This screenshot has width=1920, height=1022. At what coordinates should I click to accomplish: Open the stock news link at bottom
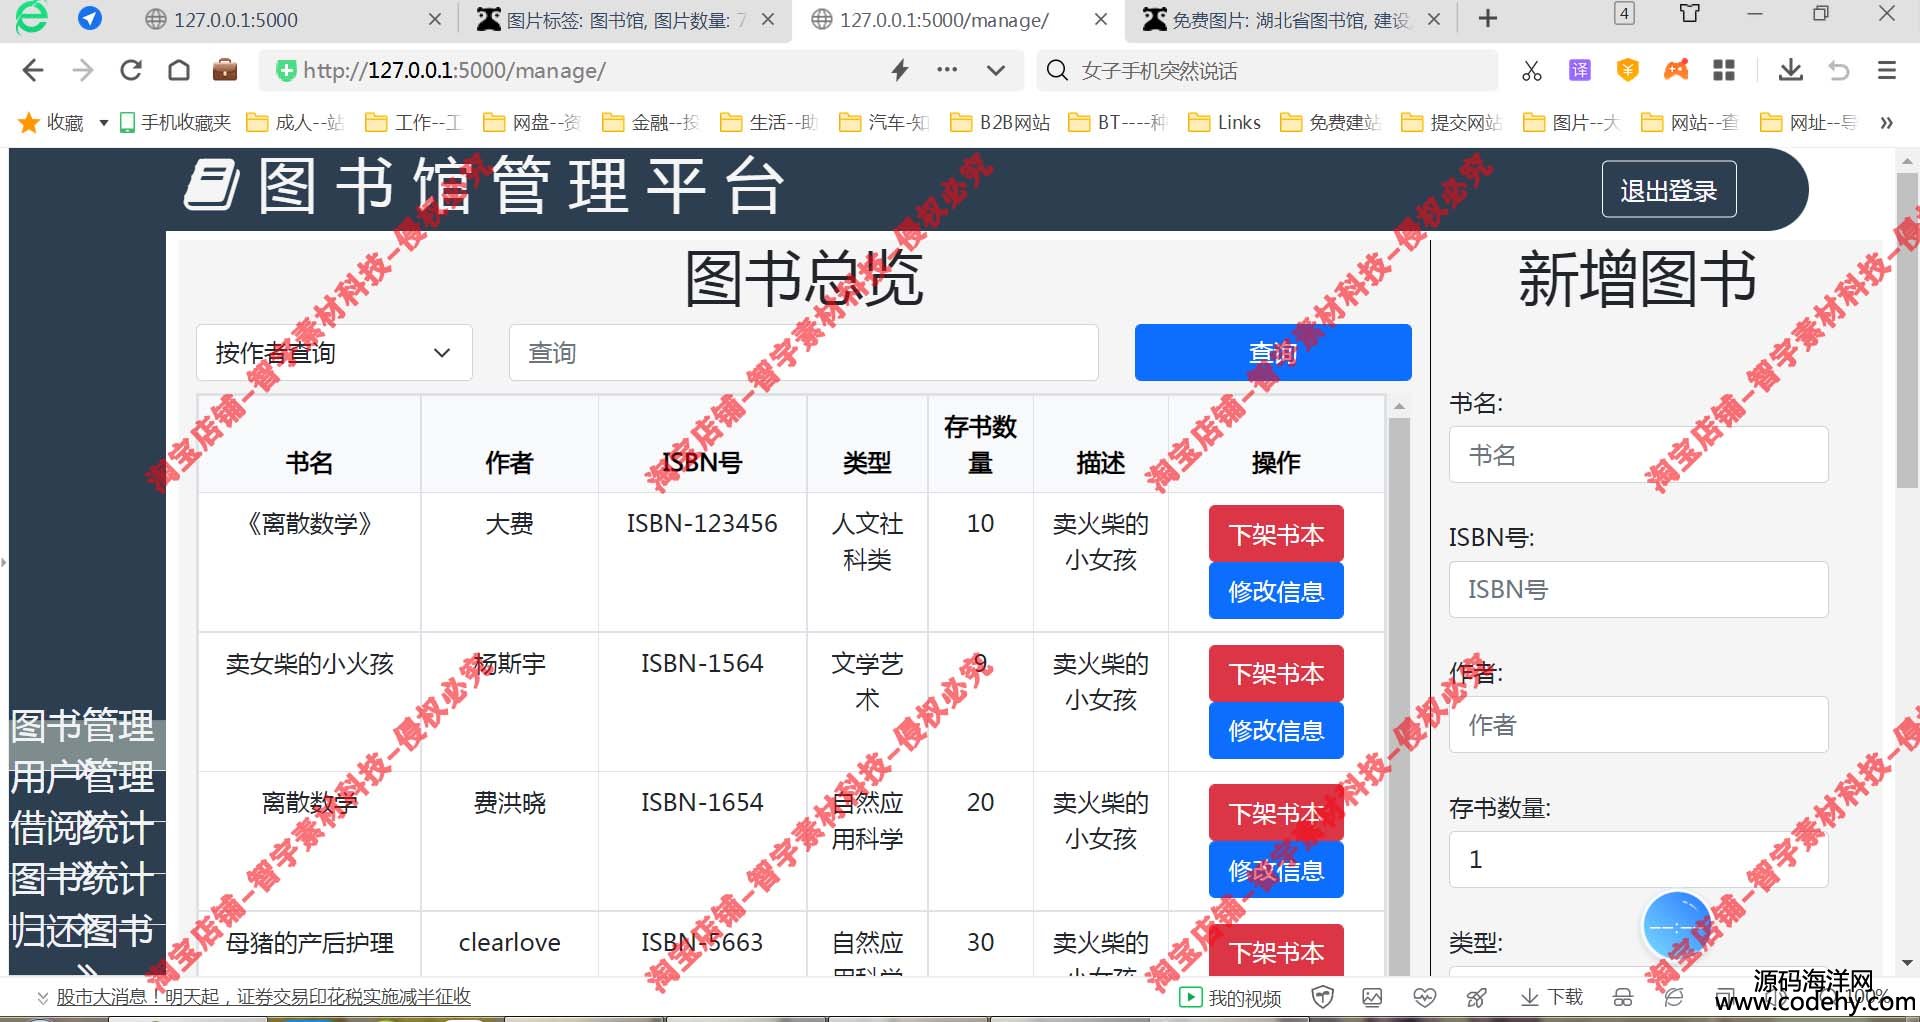pyautogui.click(x=263, y=997)
